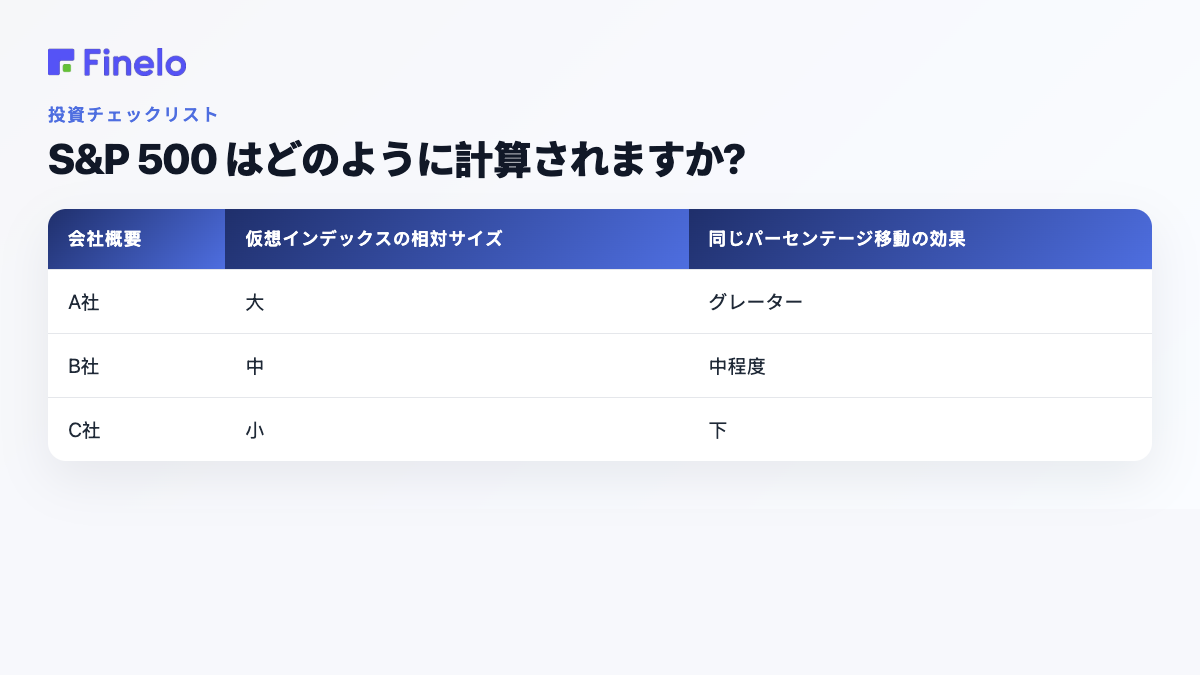
Task: Click the Finelo logo icon
Action: [x=61, y=62]
